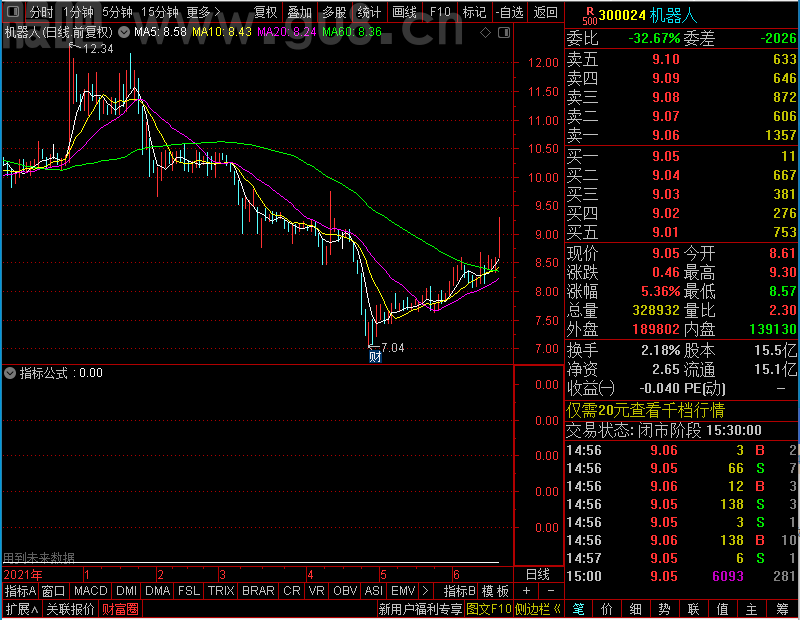This screenshot has height=620, width=800.
Task: Switch the indicator to DMA
Action: [157, 591]
